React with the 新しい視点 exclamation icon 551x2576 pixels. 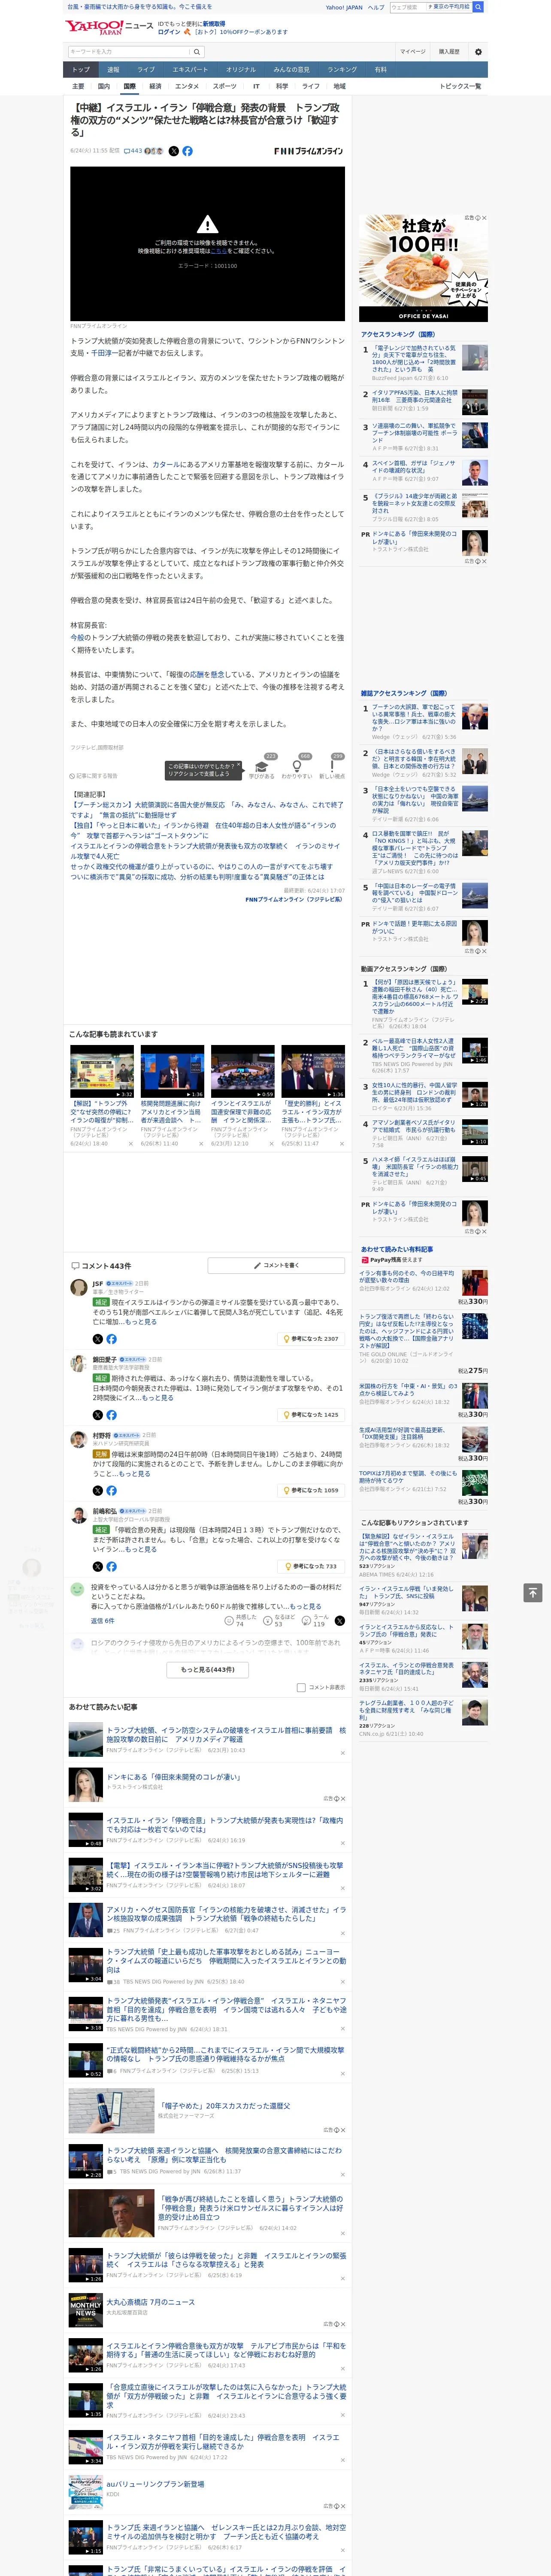pos(332,767)
